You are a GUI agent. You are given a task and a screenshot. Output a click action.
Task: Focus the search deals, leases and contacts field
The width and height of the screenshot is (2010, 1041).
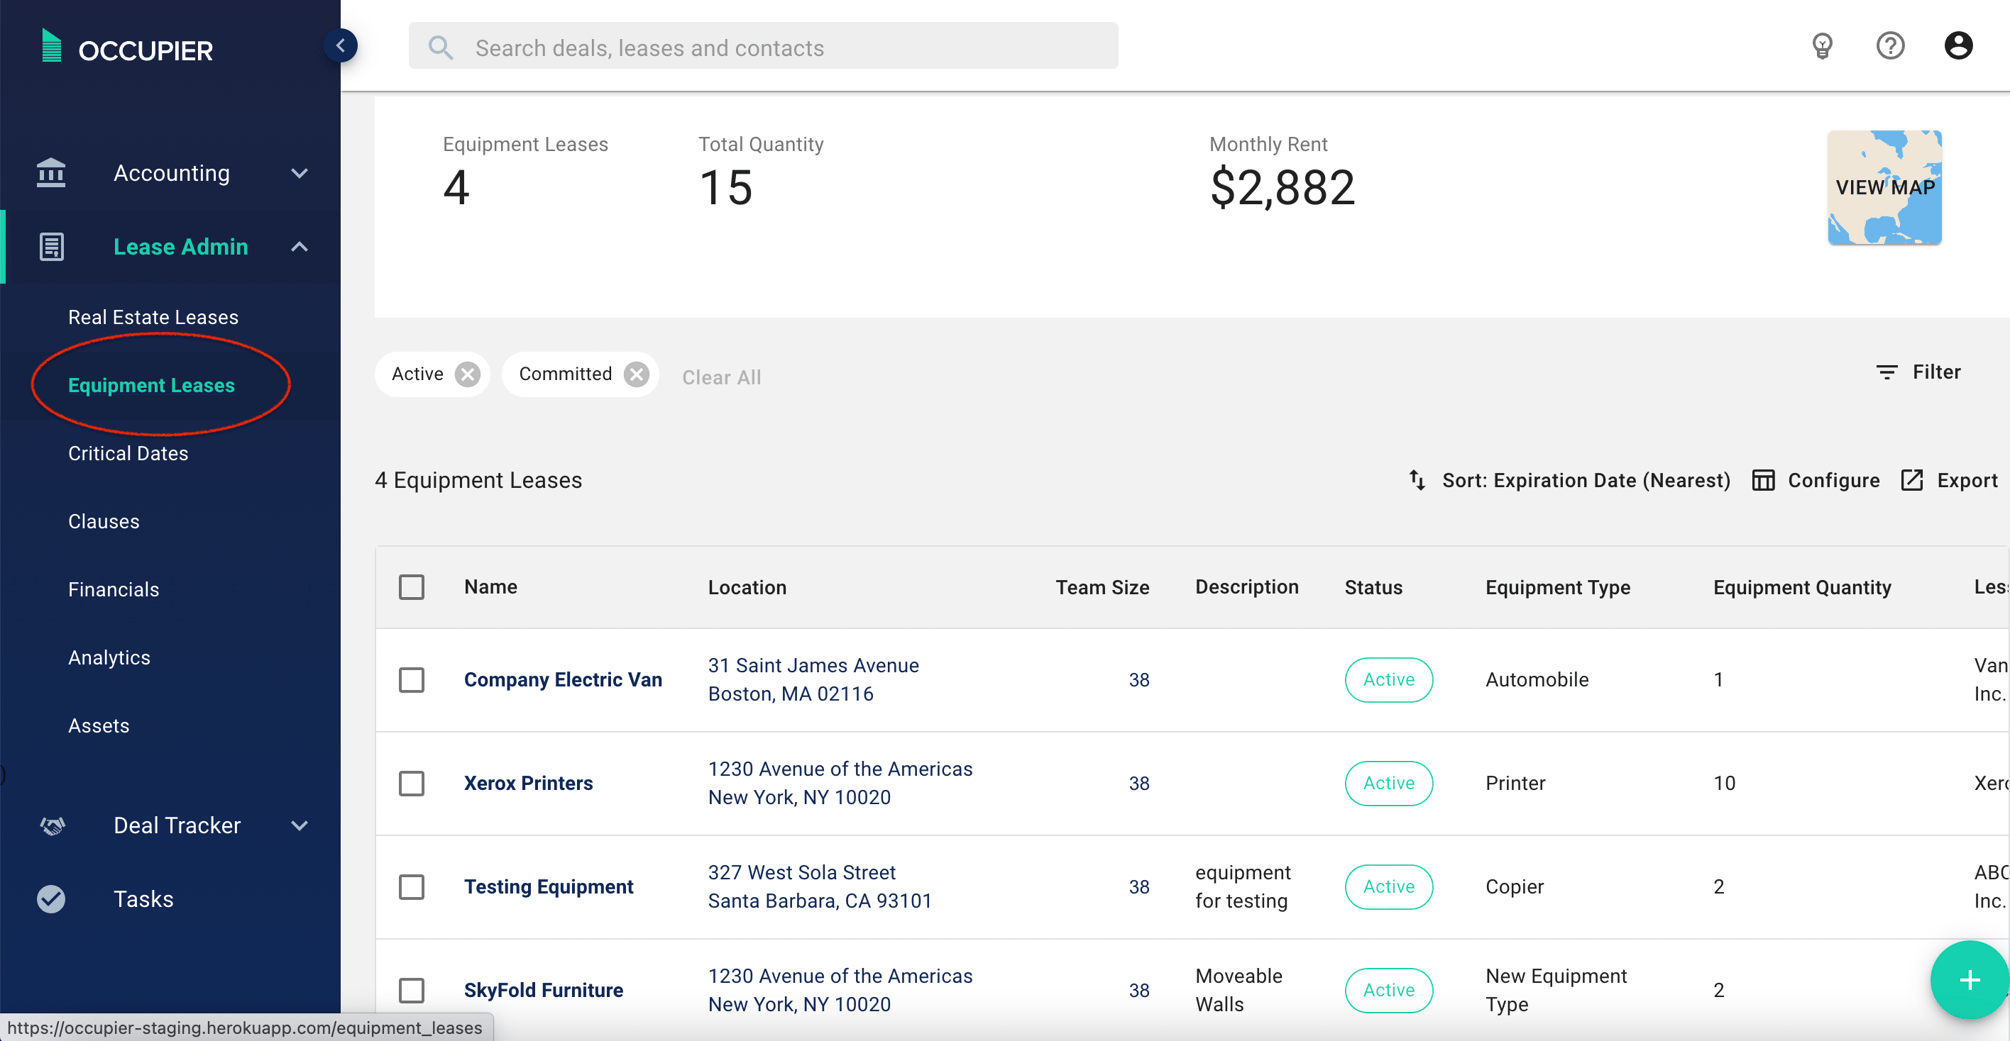coord(763,46)
